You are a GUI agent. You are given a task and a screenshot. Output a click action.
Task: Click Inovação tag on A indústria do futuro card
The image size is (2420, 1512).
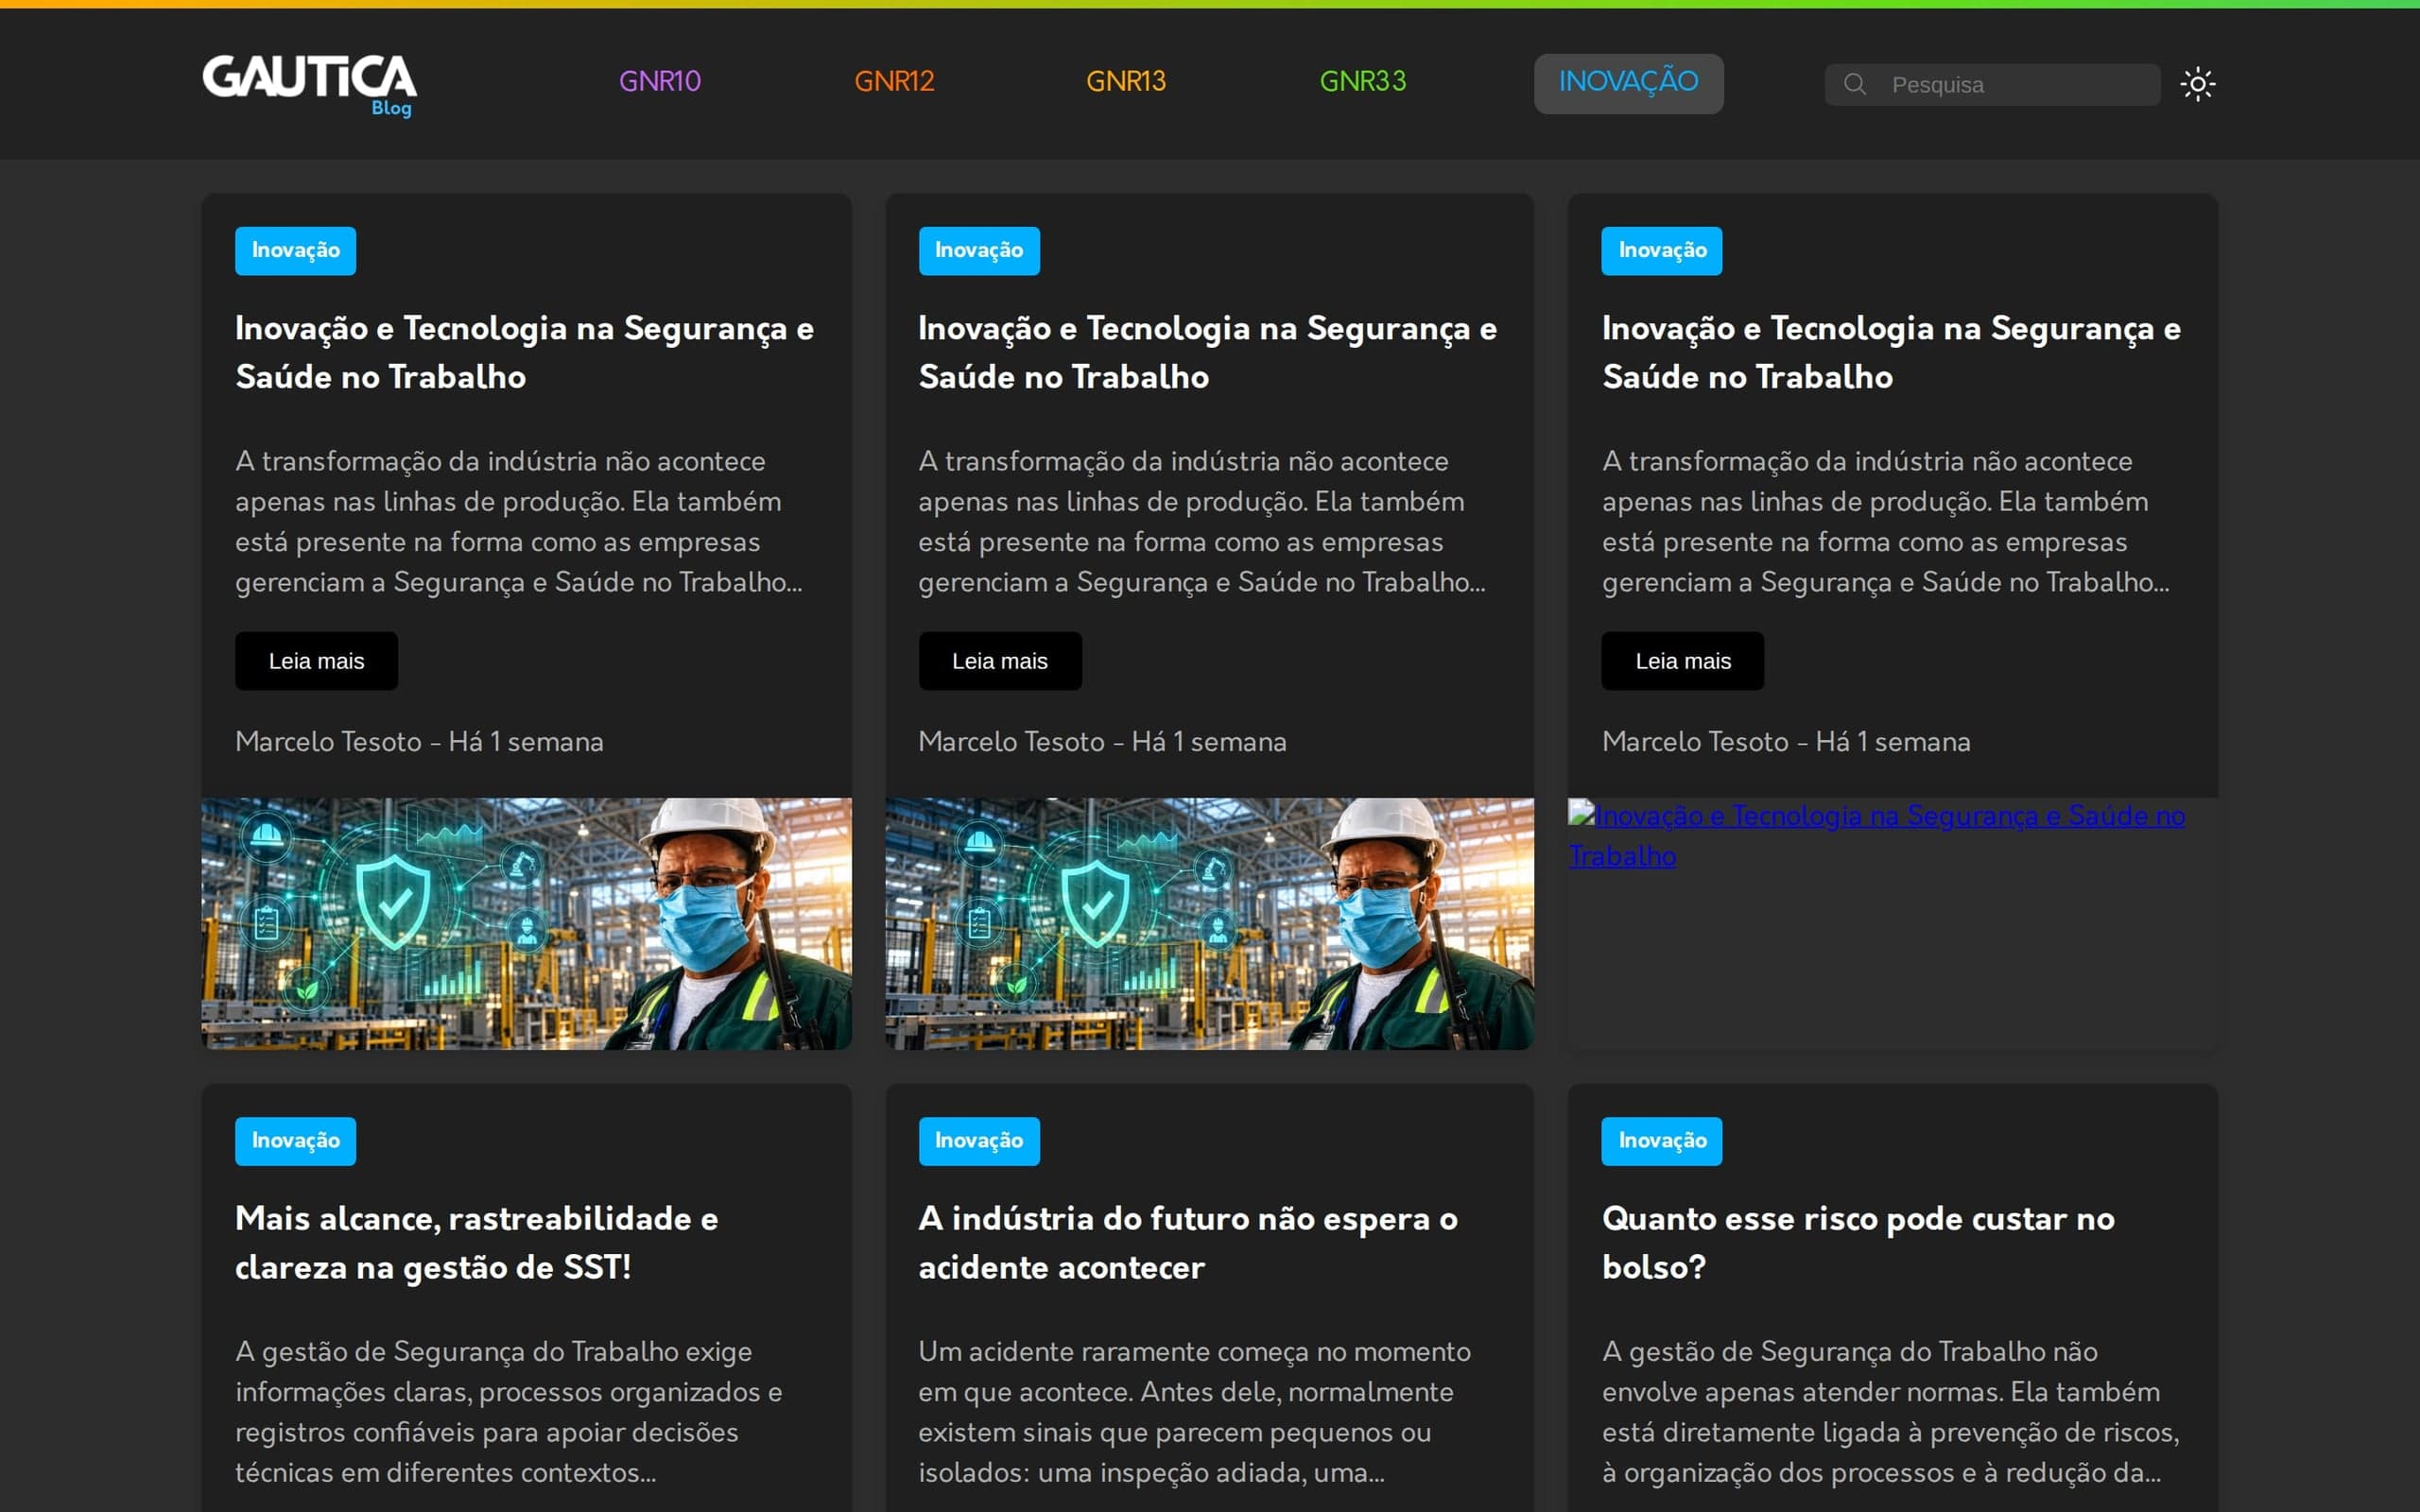[979, 1141]
